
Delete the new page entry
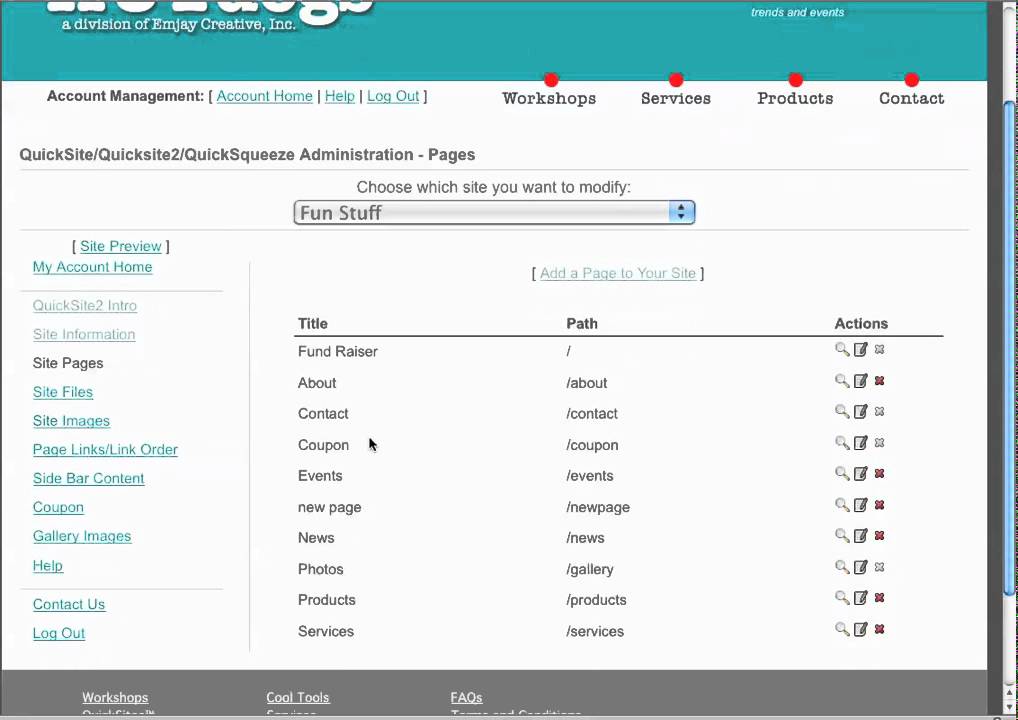pyautogui.click(x=880, y=505)
